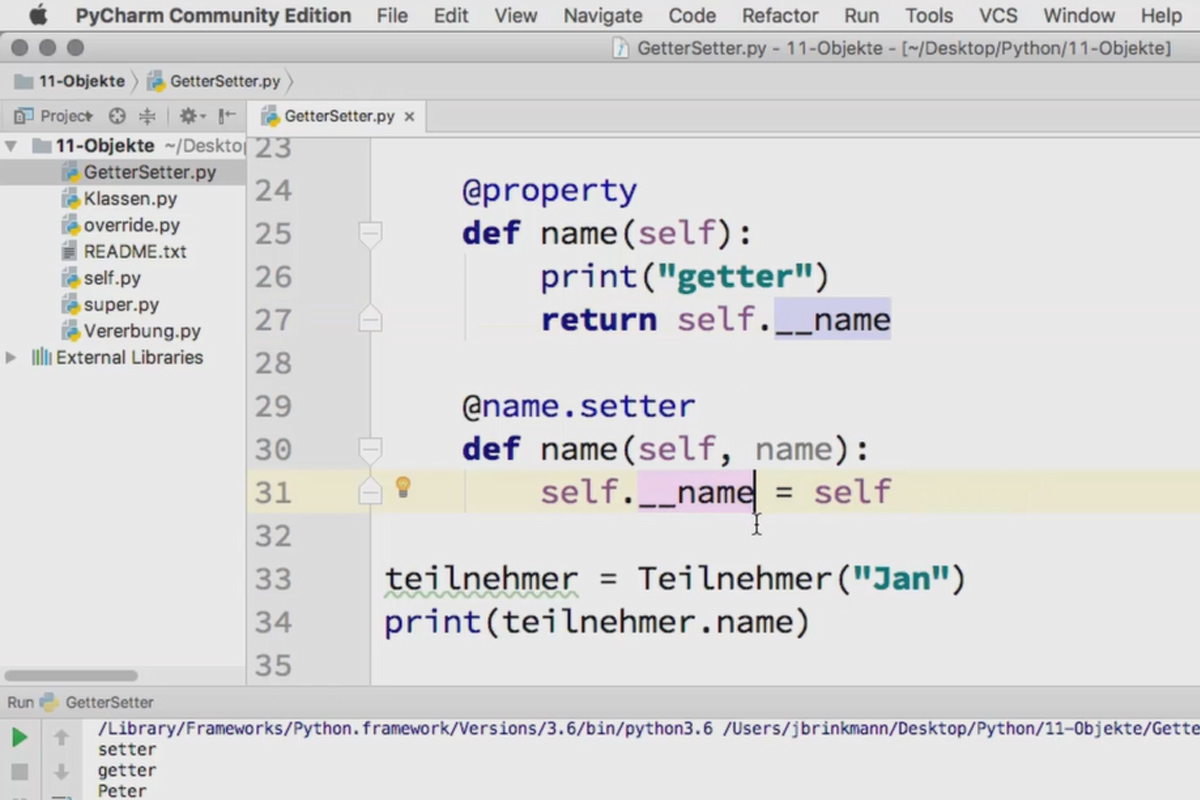The image size is (1200, 800).
Task: Open the Apple menu
Action: coord(38,15)
